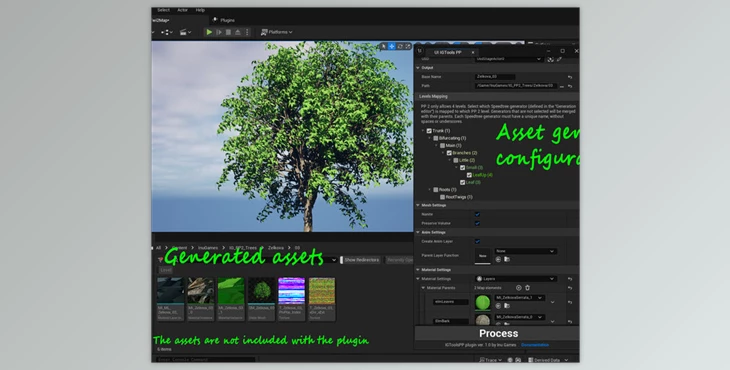Screen dimensions: 730x370
Task: Toggle the Bifurcating (1) checkbox
Action: coord(436,138)
